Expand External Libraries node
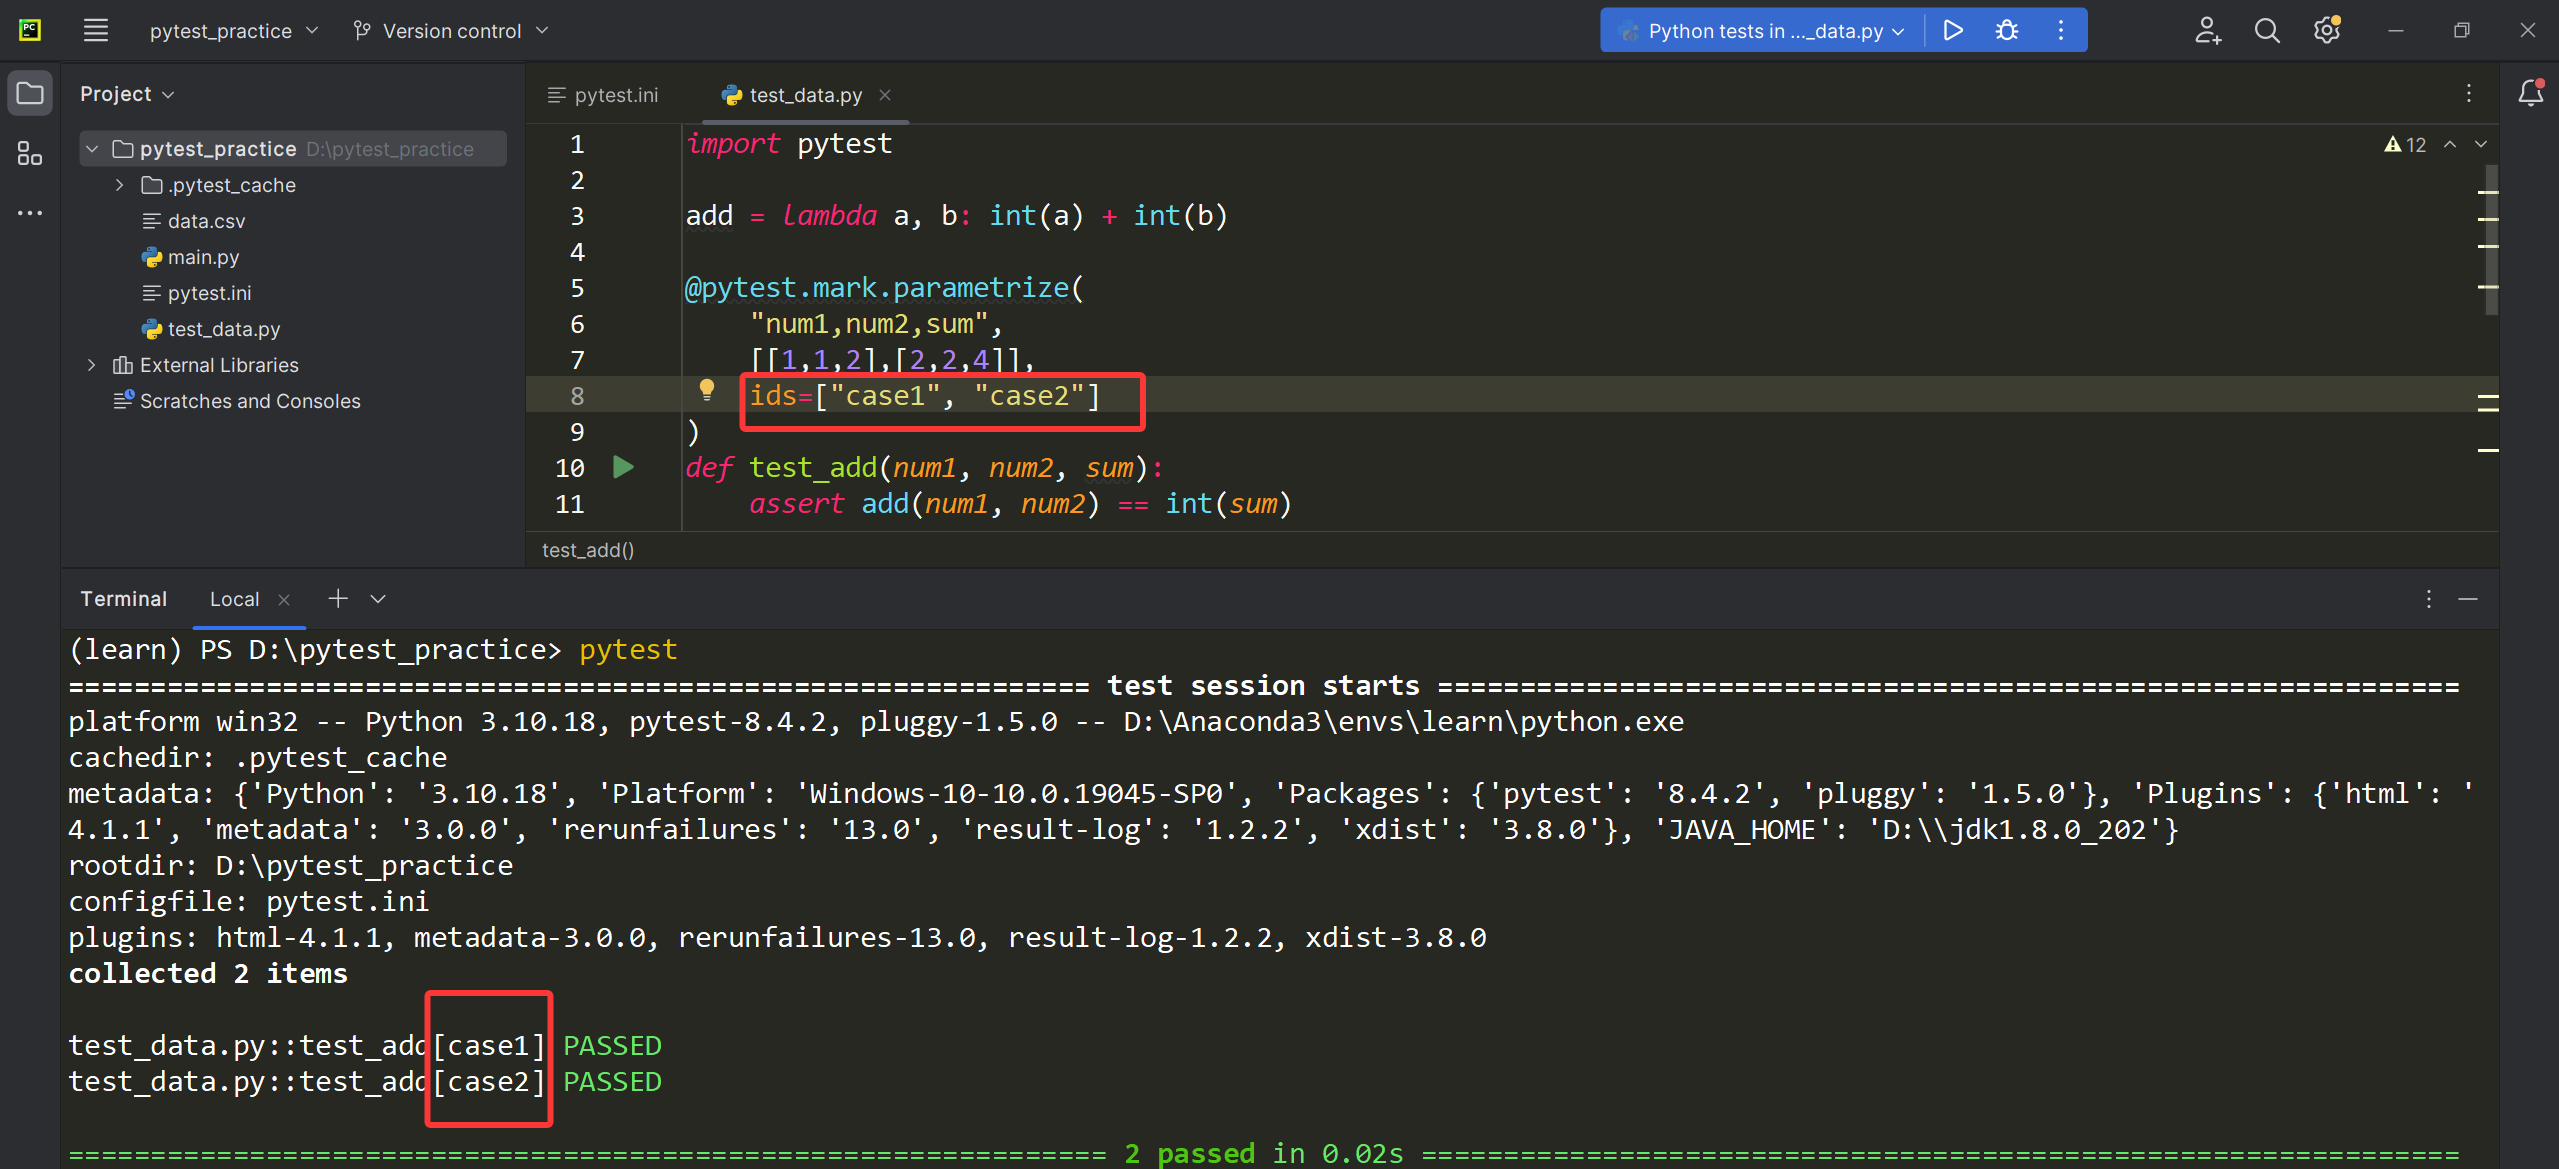The image size is (2559, 1169). point(91,365)
